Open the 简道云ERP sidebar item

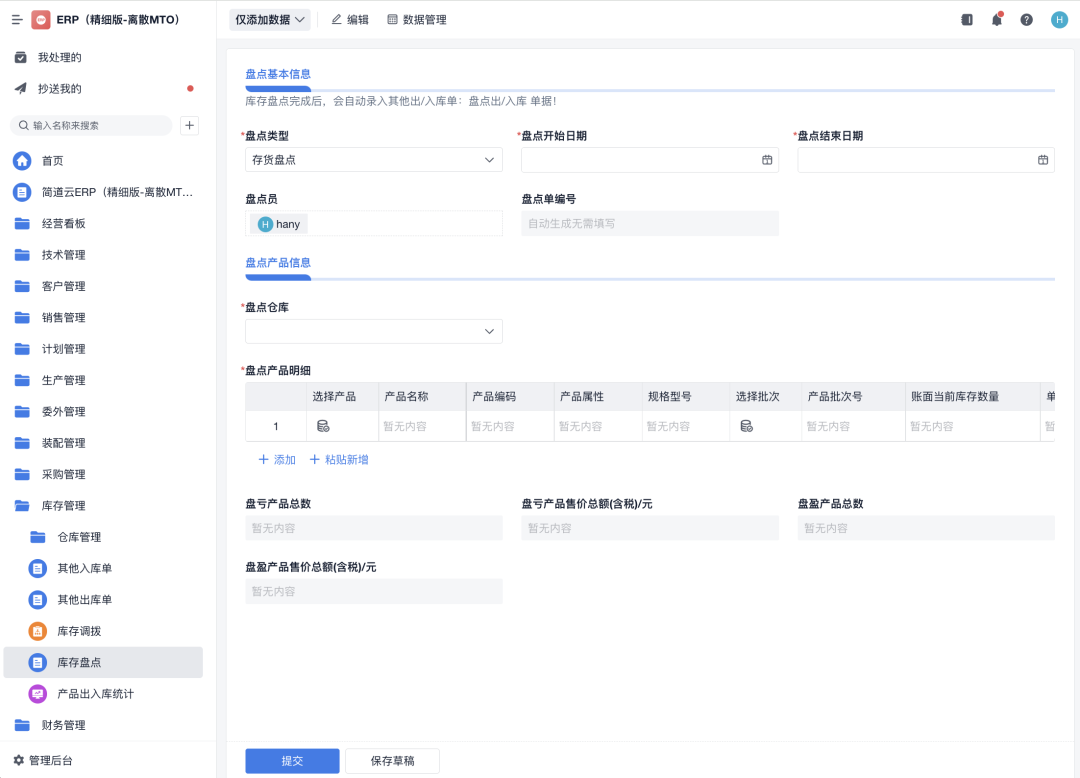pyautogui.click(x=103, y=192)
